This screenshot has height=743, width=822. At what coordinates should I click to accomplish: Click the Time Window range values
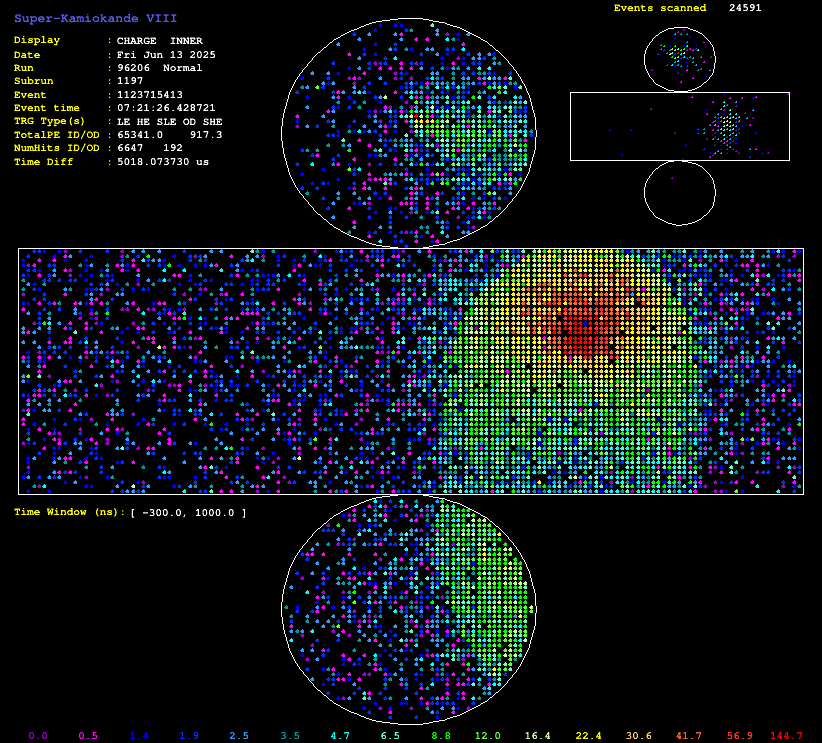[188, 513]
